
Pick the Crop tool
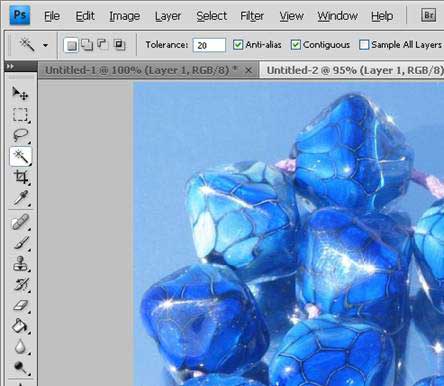tap(21, 177)
